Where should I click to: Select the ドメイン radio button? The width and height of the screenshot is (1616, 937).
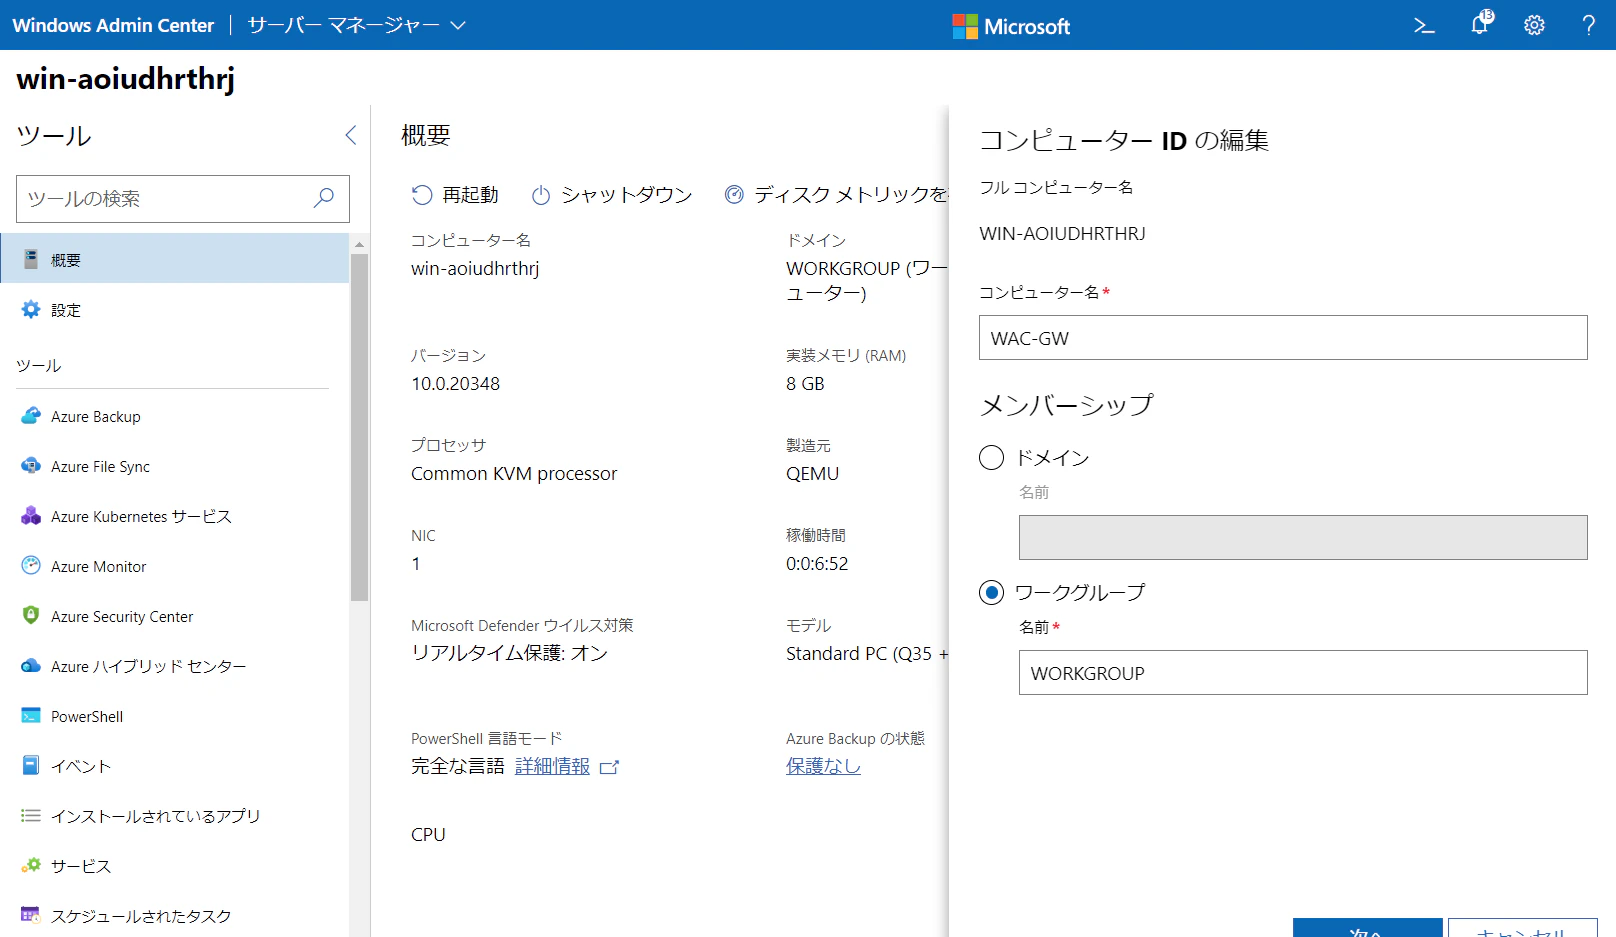pyautogui.click(x=991, y=458)
